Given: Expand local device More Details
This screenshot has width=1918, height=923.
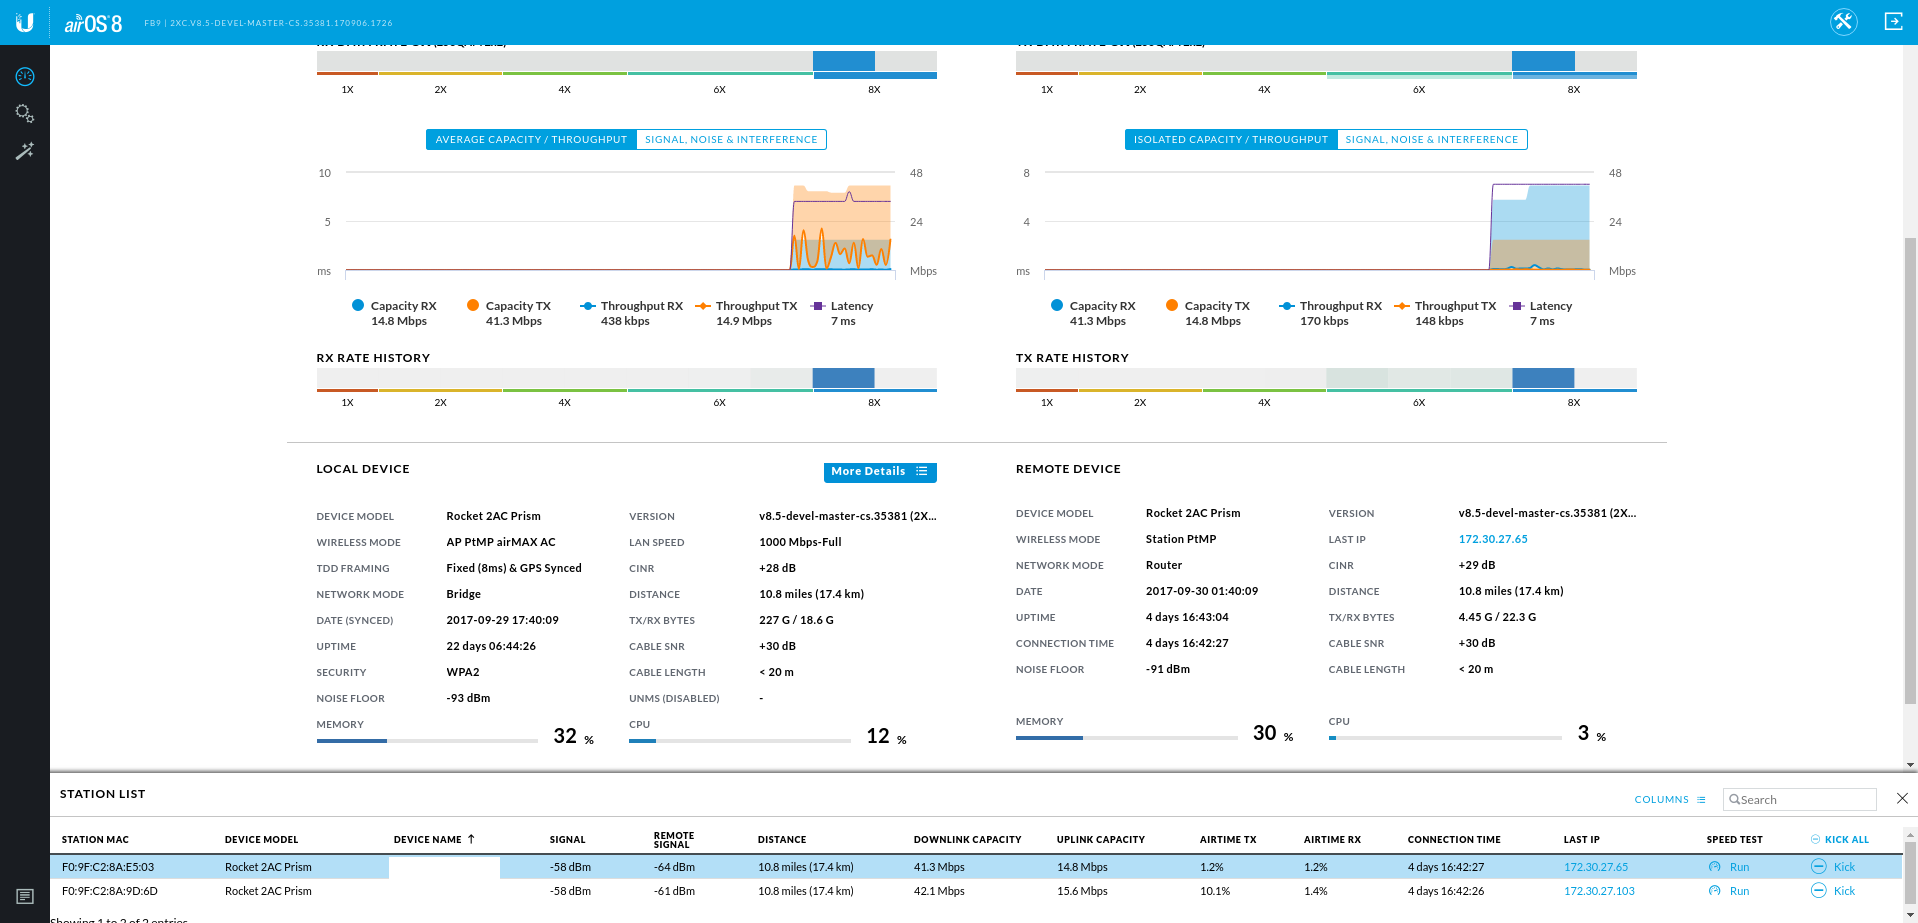Looking at the screenshot, I should tap(879, 472).
